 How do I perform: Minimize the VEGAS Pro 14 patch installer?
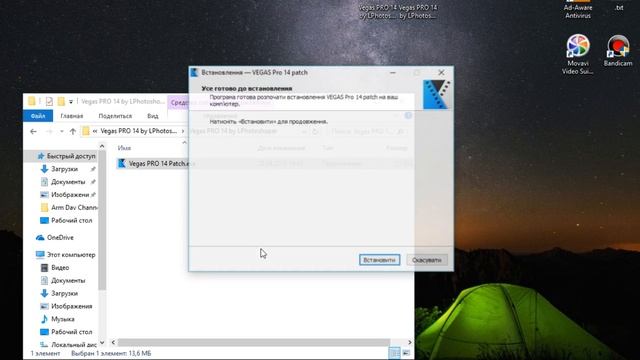[393, 73]
